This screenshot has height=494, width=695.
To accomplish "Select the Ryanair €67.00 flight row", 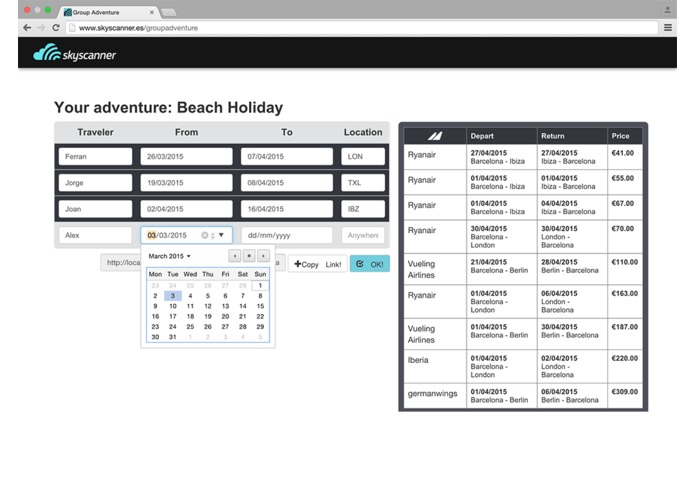I will 523,207.
